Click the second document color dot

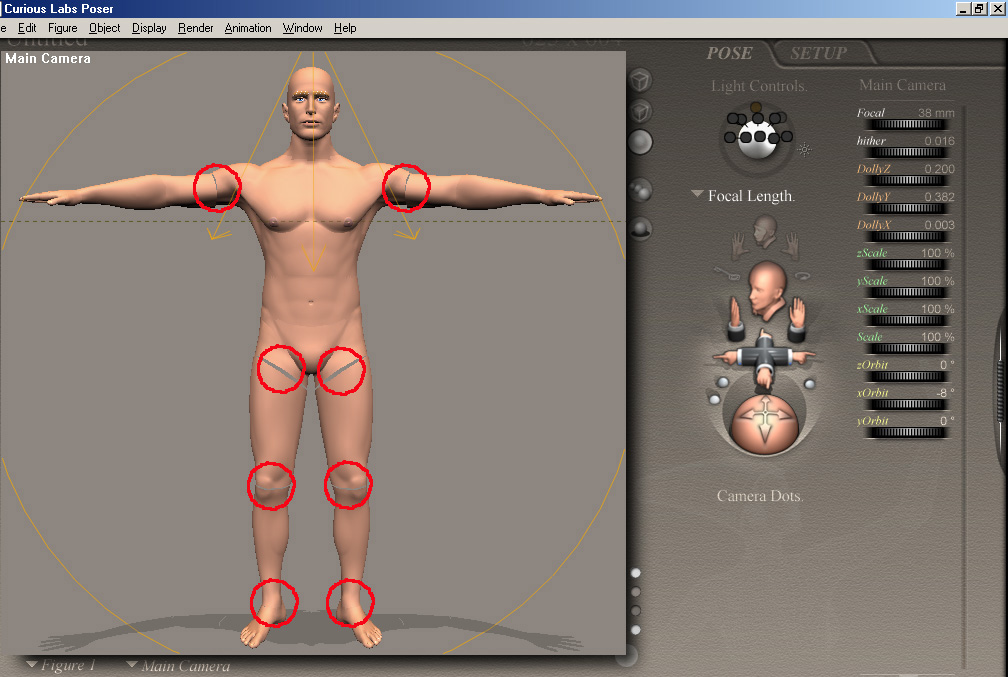point(636,591)
